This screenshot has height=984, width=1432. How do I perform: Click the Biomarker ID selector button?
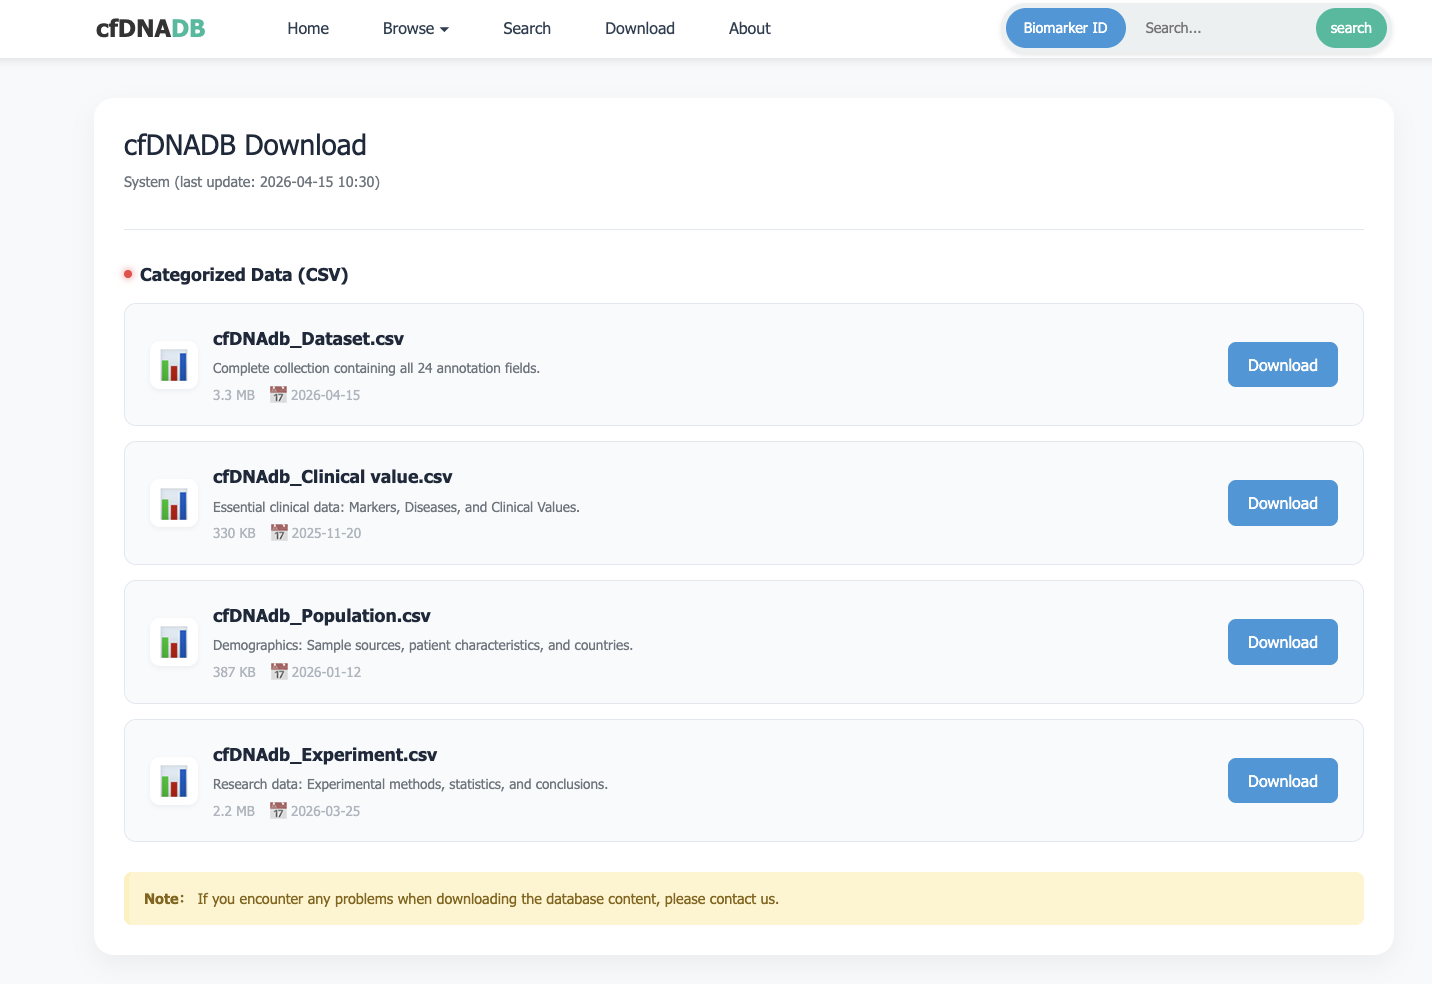[x=1066, y=28]
